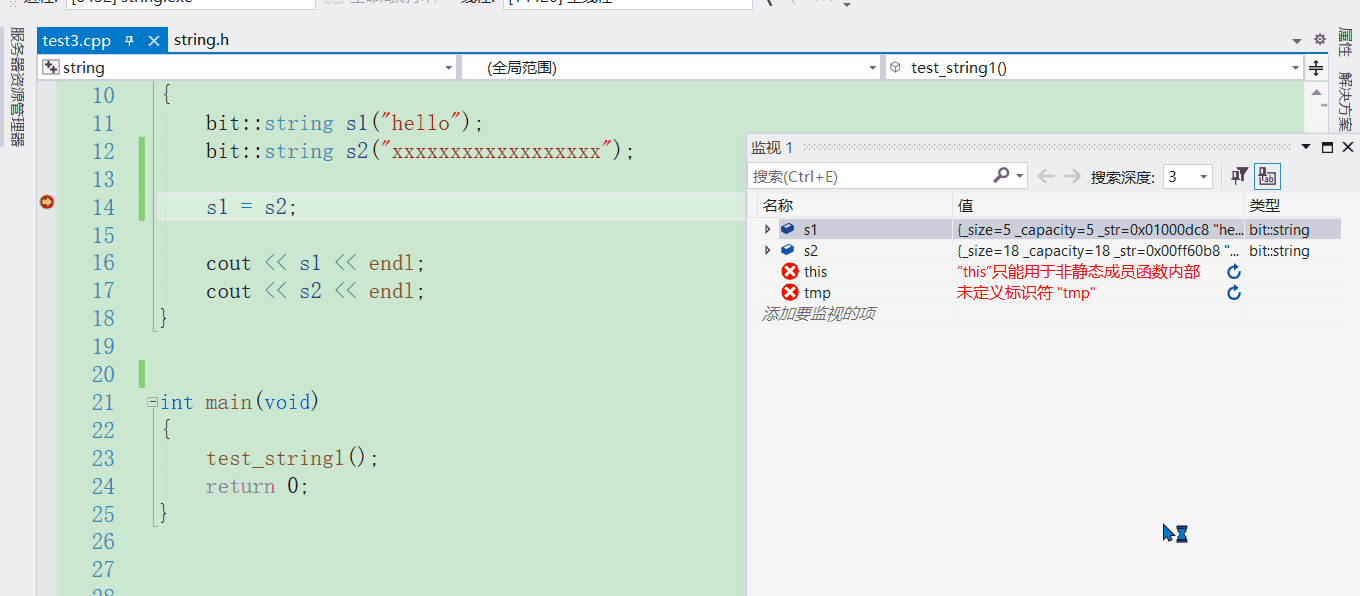Click the 未定义标识符 "tmp" message
The width and height of the screenshot is (1360, 596).
click(x=1026, y=292)
